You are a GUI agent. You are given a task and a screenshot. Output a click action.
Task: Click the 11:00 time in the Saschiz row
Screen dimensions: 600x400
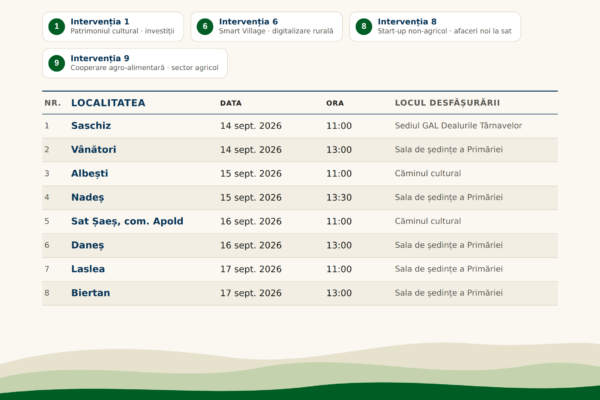point(339,126)
